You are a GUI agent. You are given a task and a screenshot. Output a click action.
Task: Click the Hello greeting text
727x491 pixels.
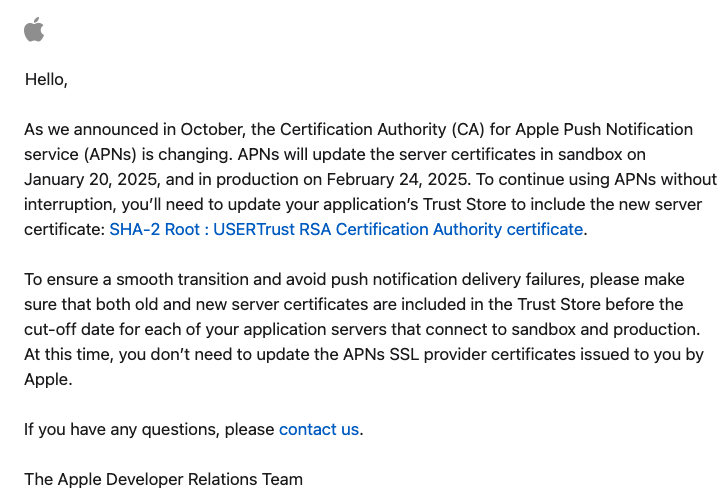coord(46,80)
